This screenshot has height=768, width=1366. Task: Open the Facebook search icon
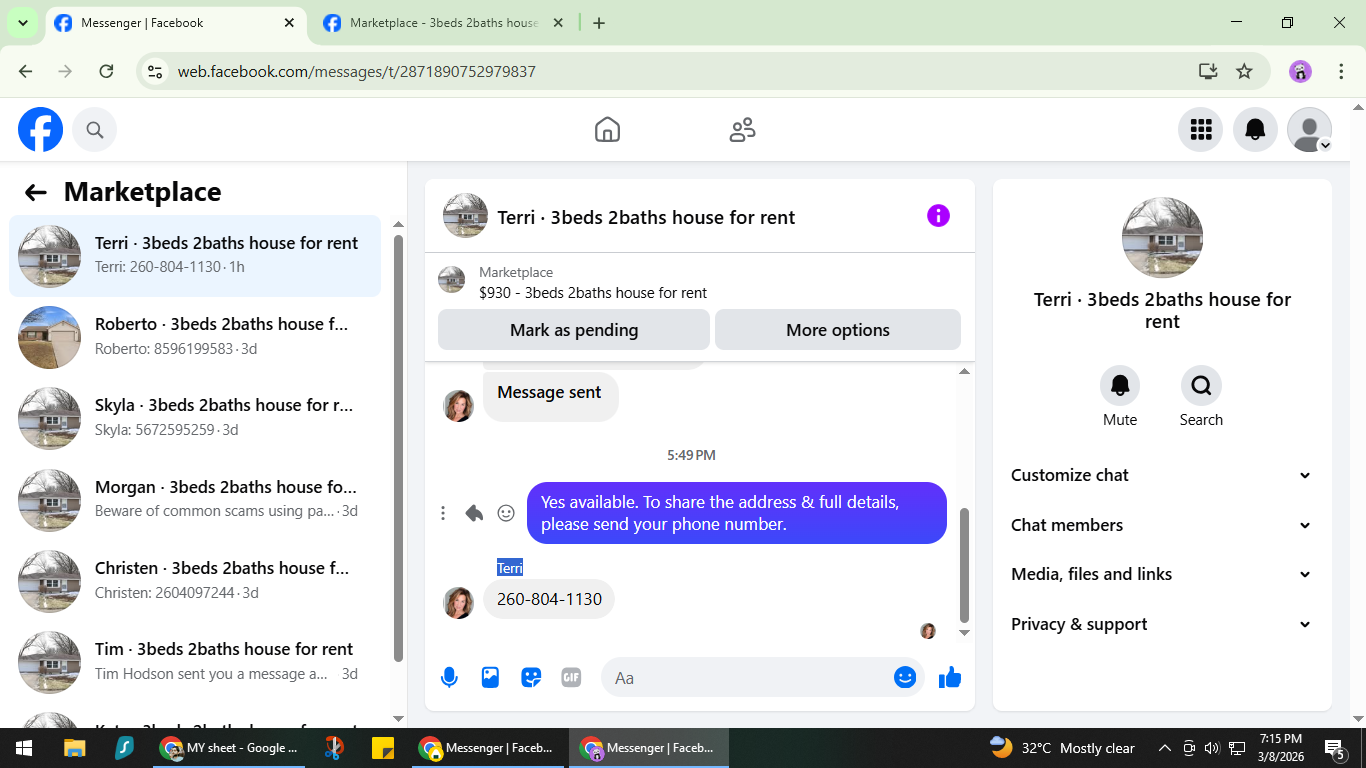pos(95,130)
